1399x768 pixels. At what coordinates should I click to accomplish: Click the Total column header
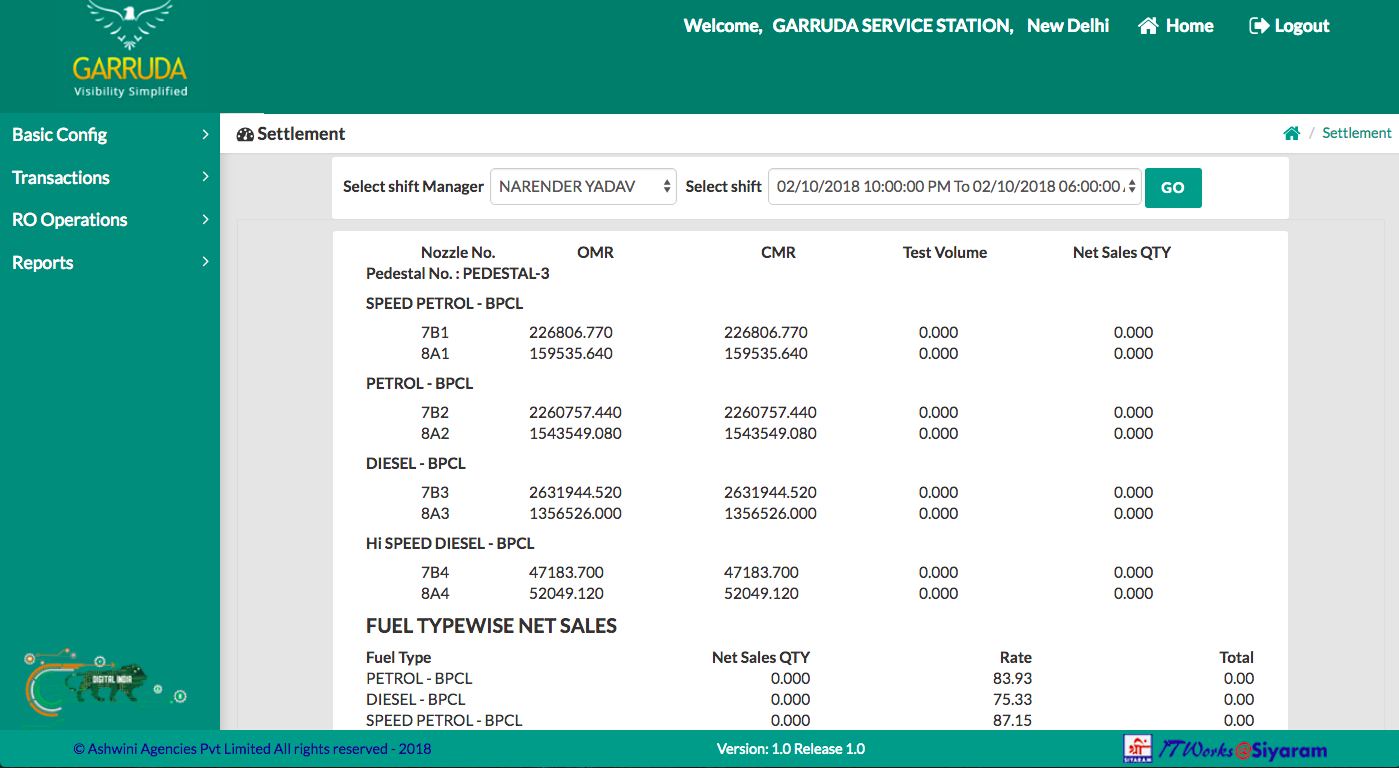[x=1237, y=657]
